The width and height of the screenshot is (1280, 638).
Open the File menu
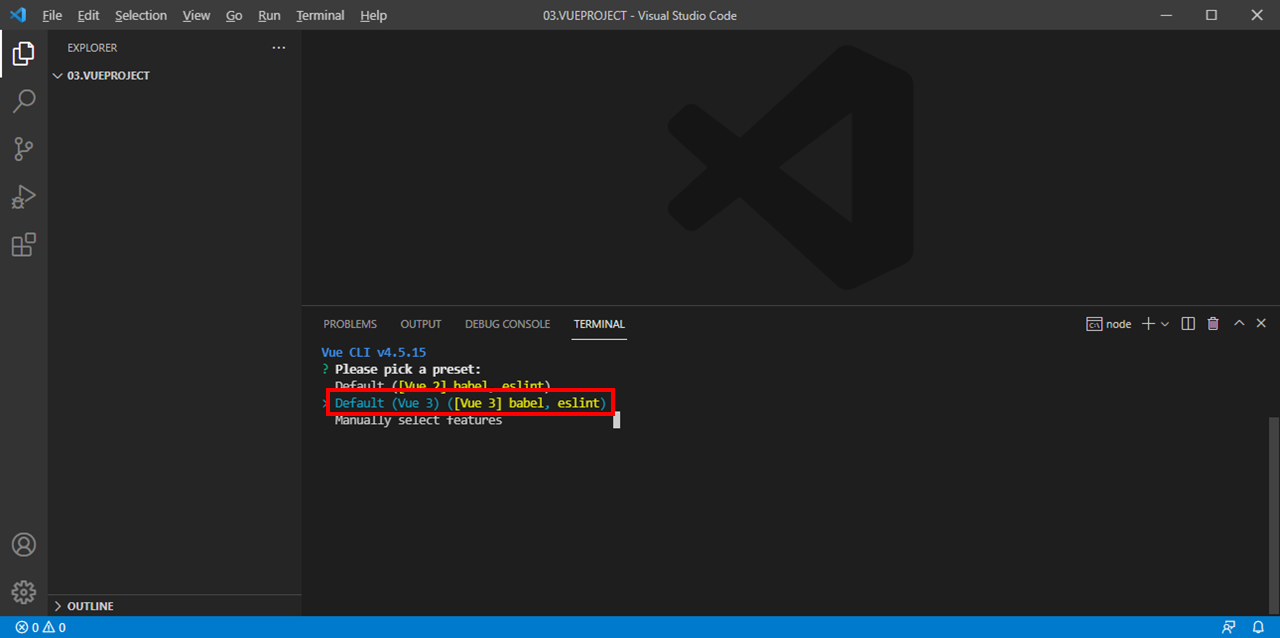[x=52, y=15]
